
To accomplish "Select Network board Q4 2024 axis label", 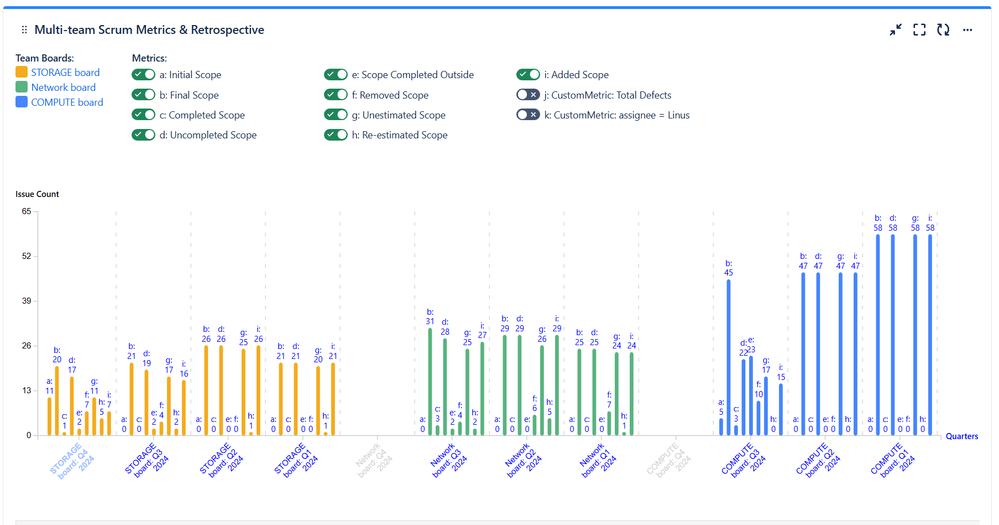I will [x=373, y=460].
